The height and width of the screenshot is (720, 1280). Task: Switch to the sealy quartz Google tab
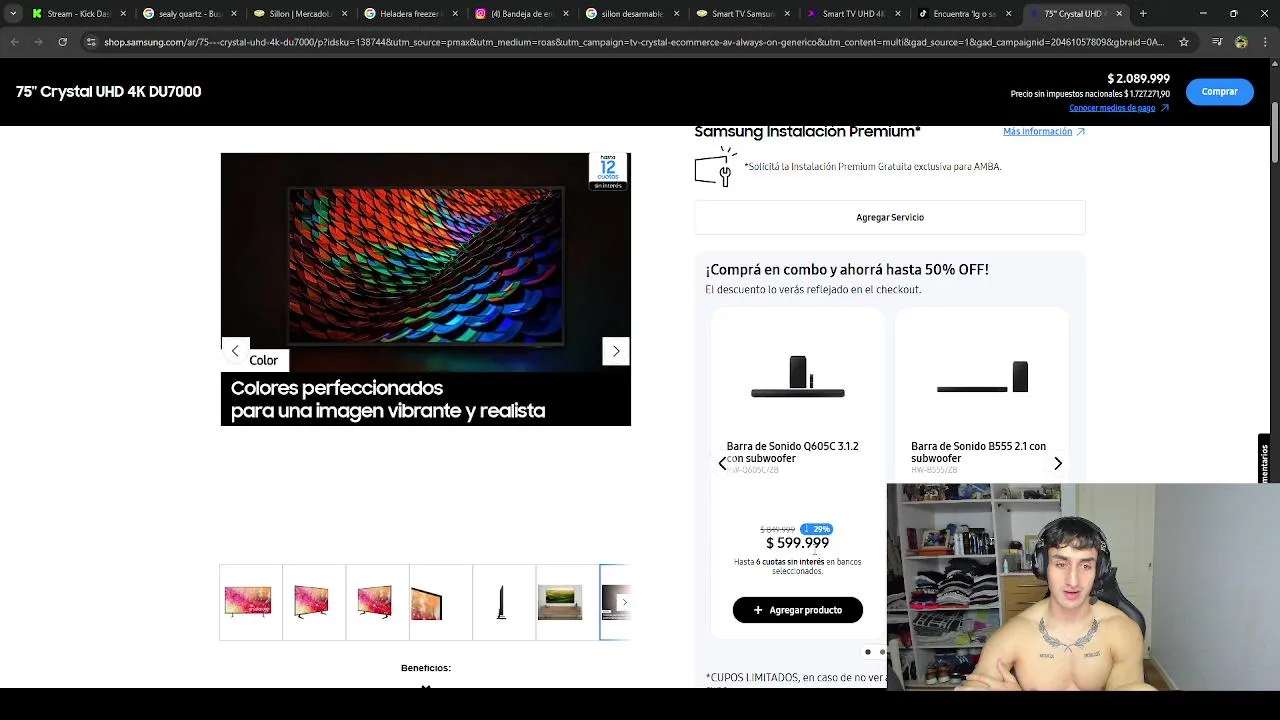pyautogui.click(x=189, y=14)
